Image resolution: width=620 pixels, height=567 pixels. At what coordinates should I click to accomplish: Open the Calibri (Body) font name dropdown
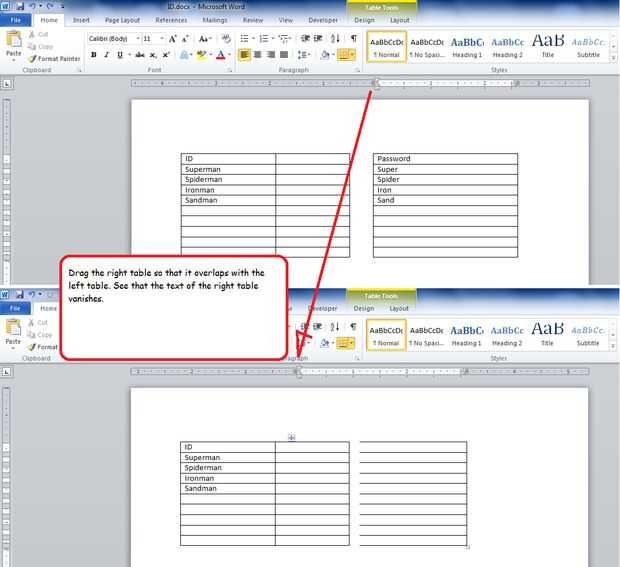pyautogui.click(x=138, y=38)
